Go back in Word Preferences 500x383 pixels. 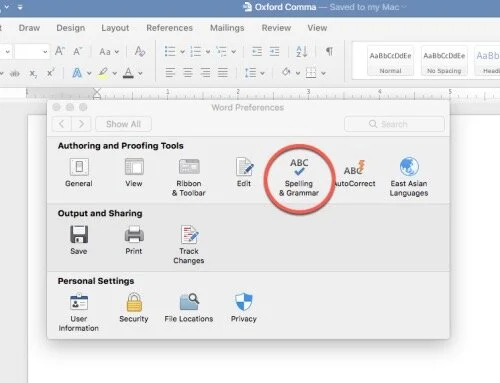62,124
